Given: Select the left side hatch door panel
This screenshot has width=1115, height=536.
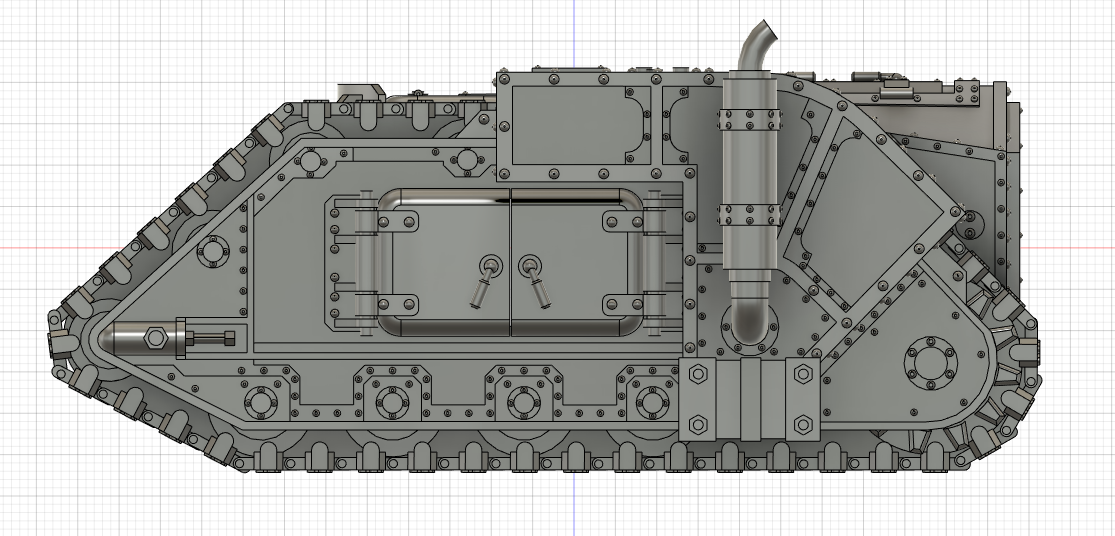Looking at the screenshot, I should [x=444, y=262].
